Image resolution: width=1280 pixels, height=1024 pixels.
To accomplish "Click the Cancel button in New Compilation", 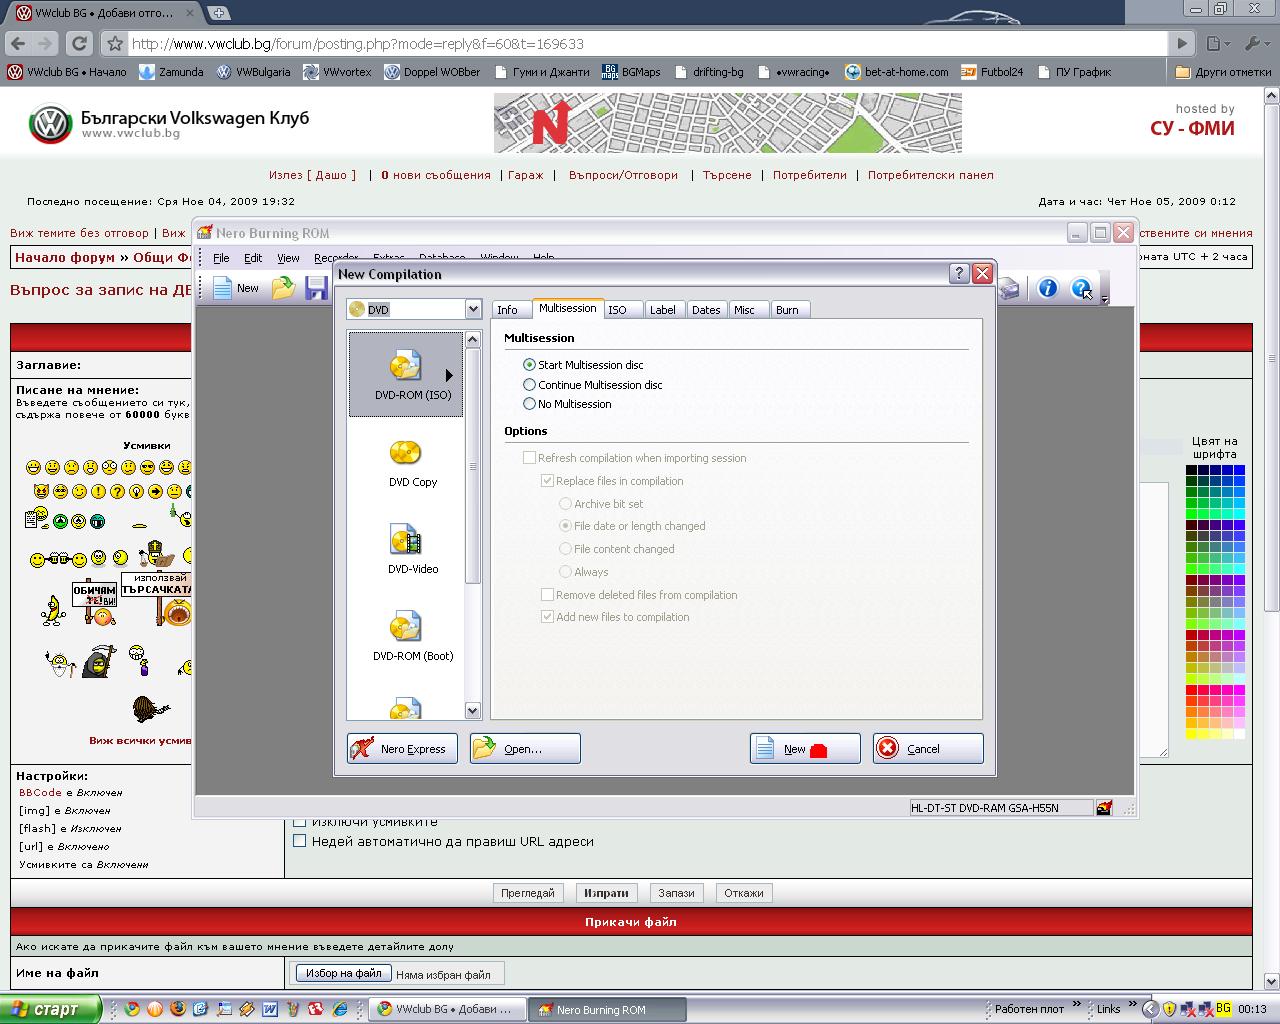I will pos(927,749).
